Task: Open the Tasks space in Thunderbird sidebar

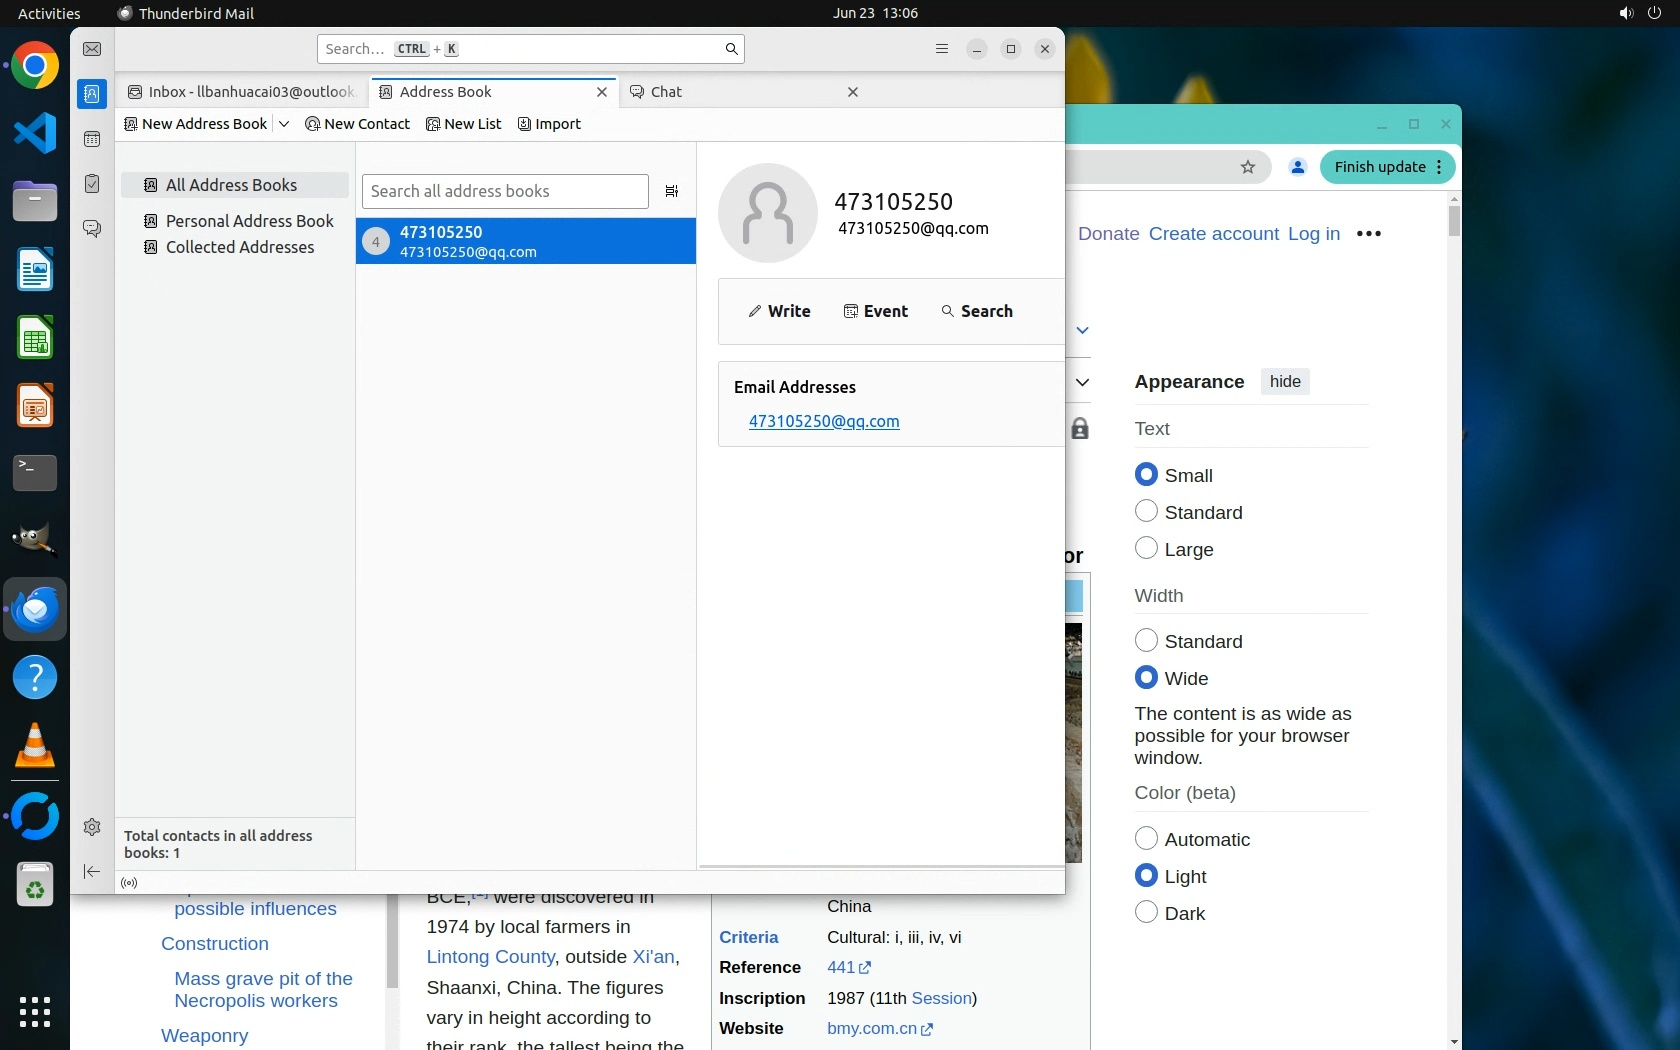Action: point(92,184)
